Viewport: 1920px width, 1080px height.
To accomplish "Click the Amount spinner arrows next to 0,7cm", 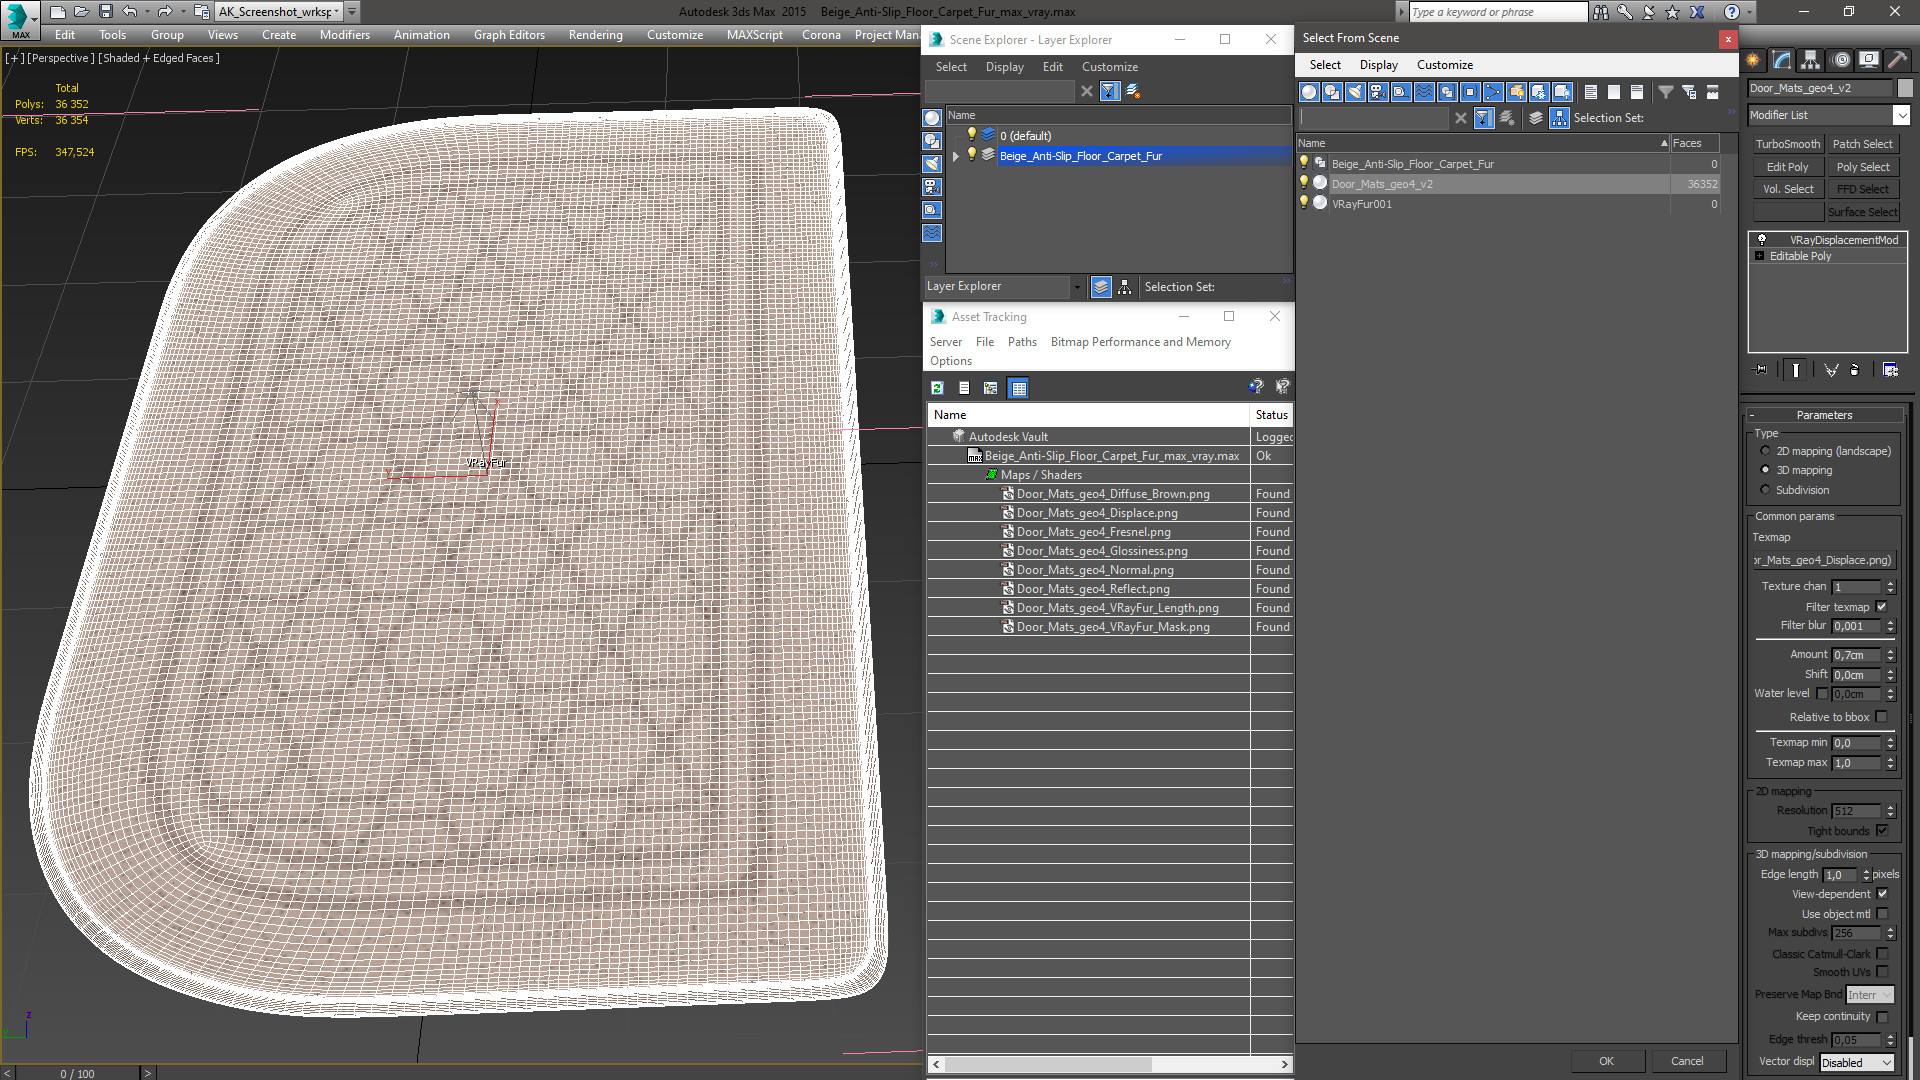I will (1890, 655).
